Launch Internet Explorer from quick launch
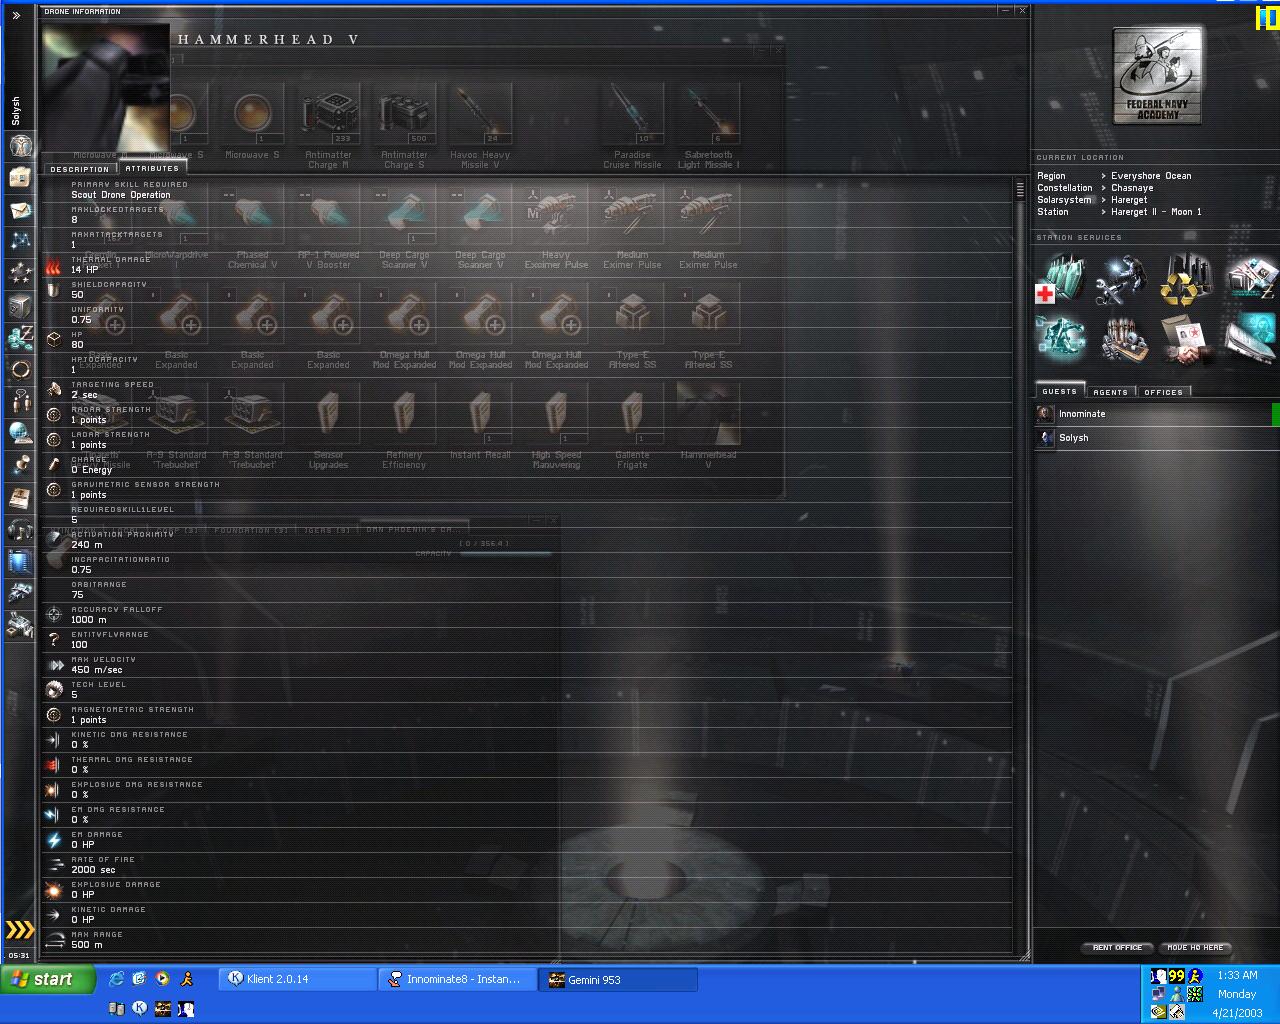This screenshot has width=1280, height=1024. [x=117, y=979]
